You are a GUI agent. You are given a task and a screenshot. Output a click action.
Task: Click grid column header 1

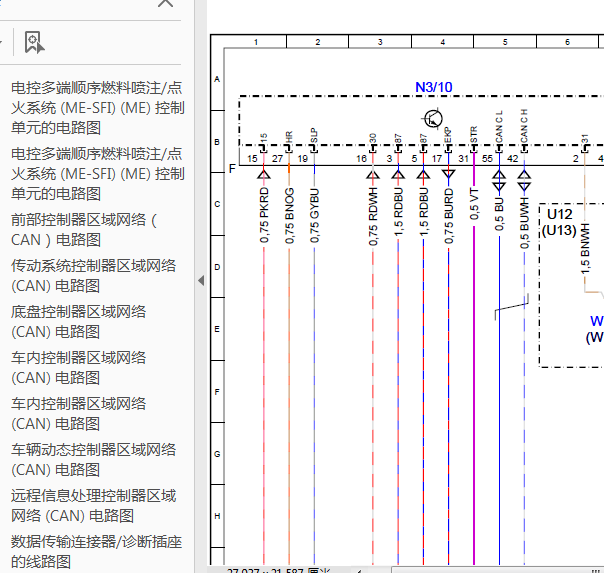[256, 42]
